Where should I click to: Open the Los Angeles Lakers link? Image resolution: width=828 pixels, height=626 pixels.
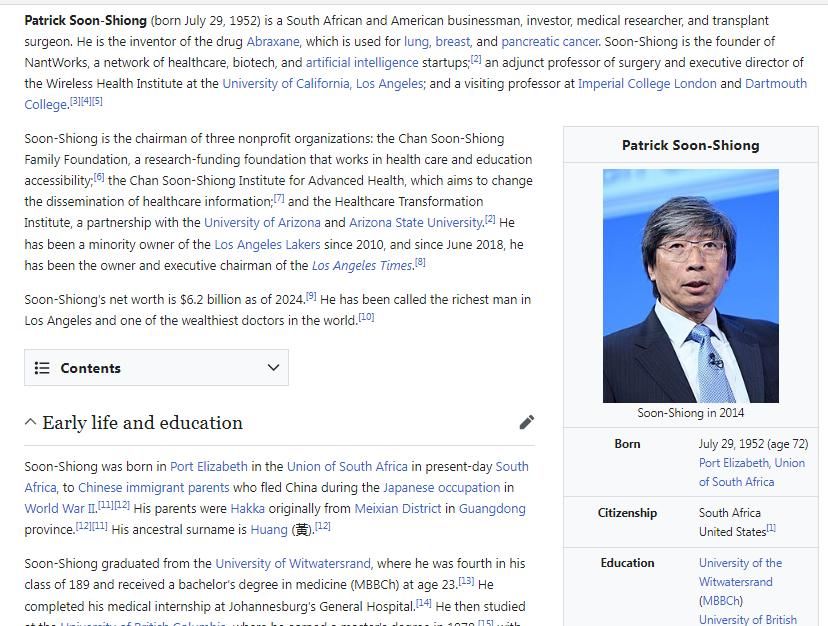click(267, 245)
